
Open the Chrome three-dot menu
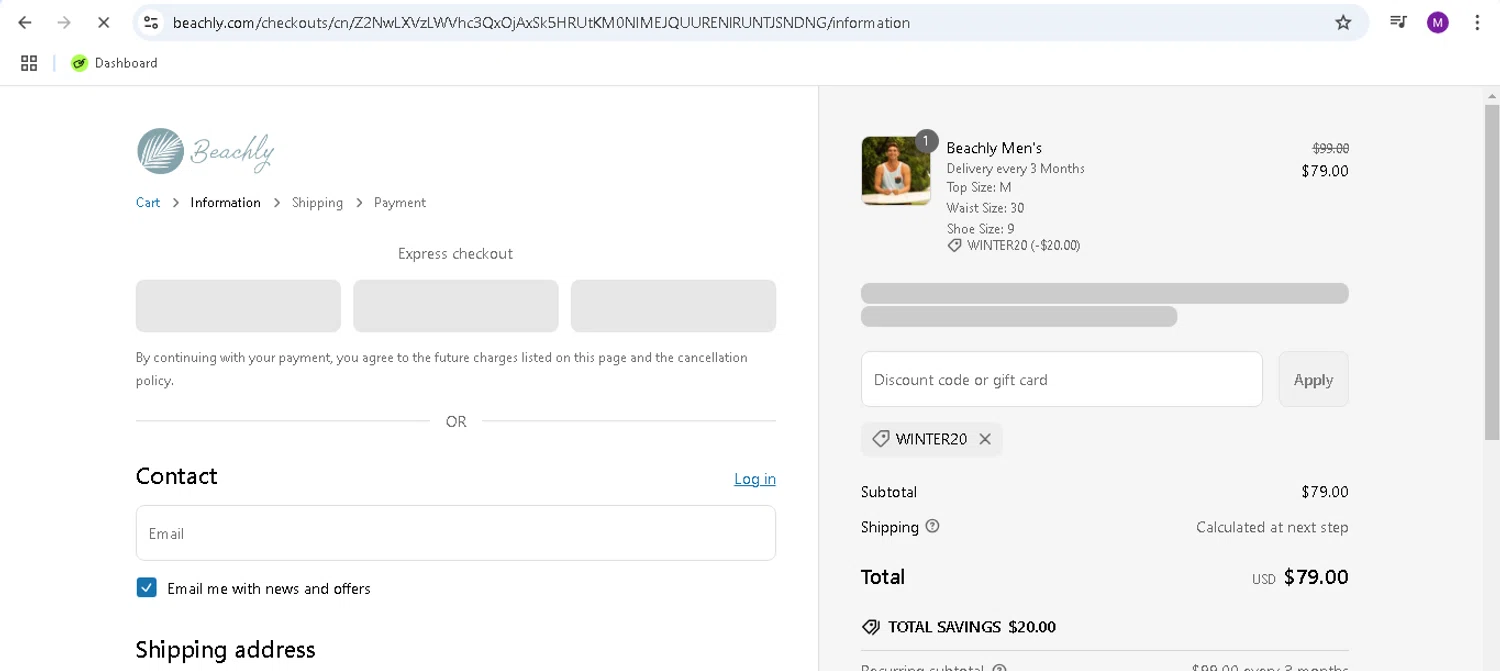pyautogui.click(x=1477, y=22)
